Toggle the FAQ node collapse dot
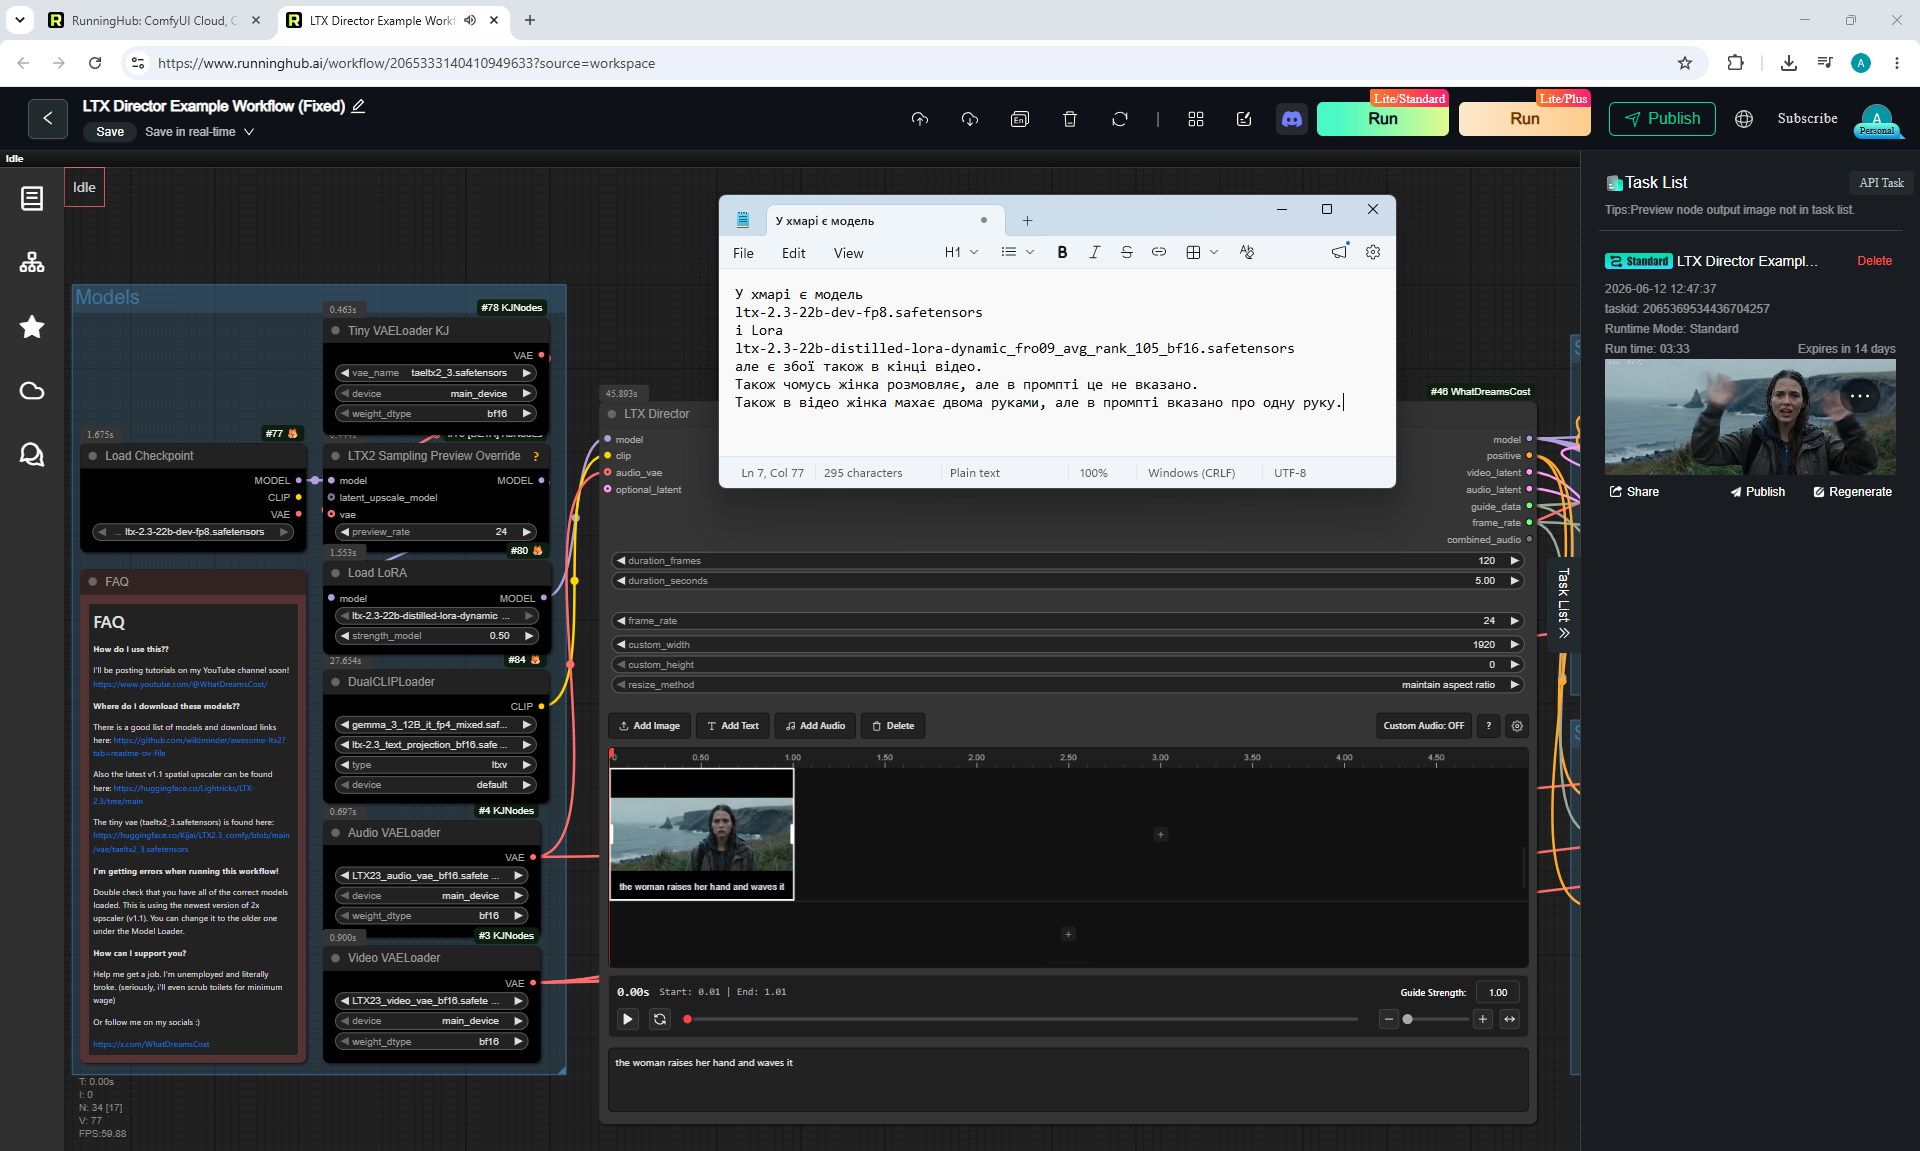 (x=94, y=582)
